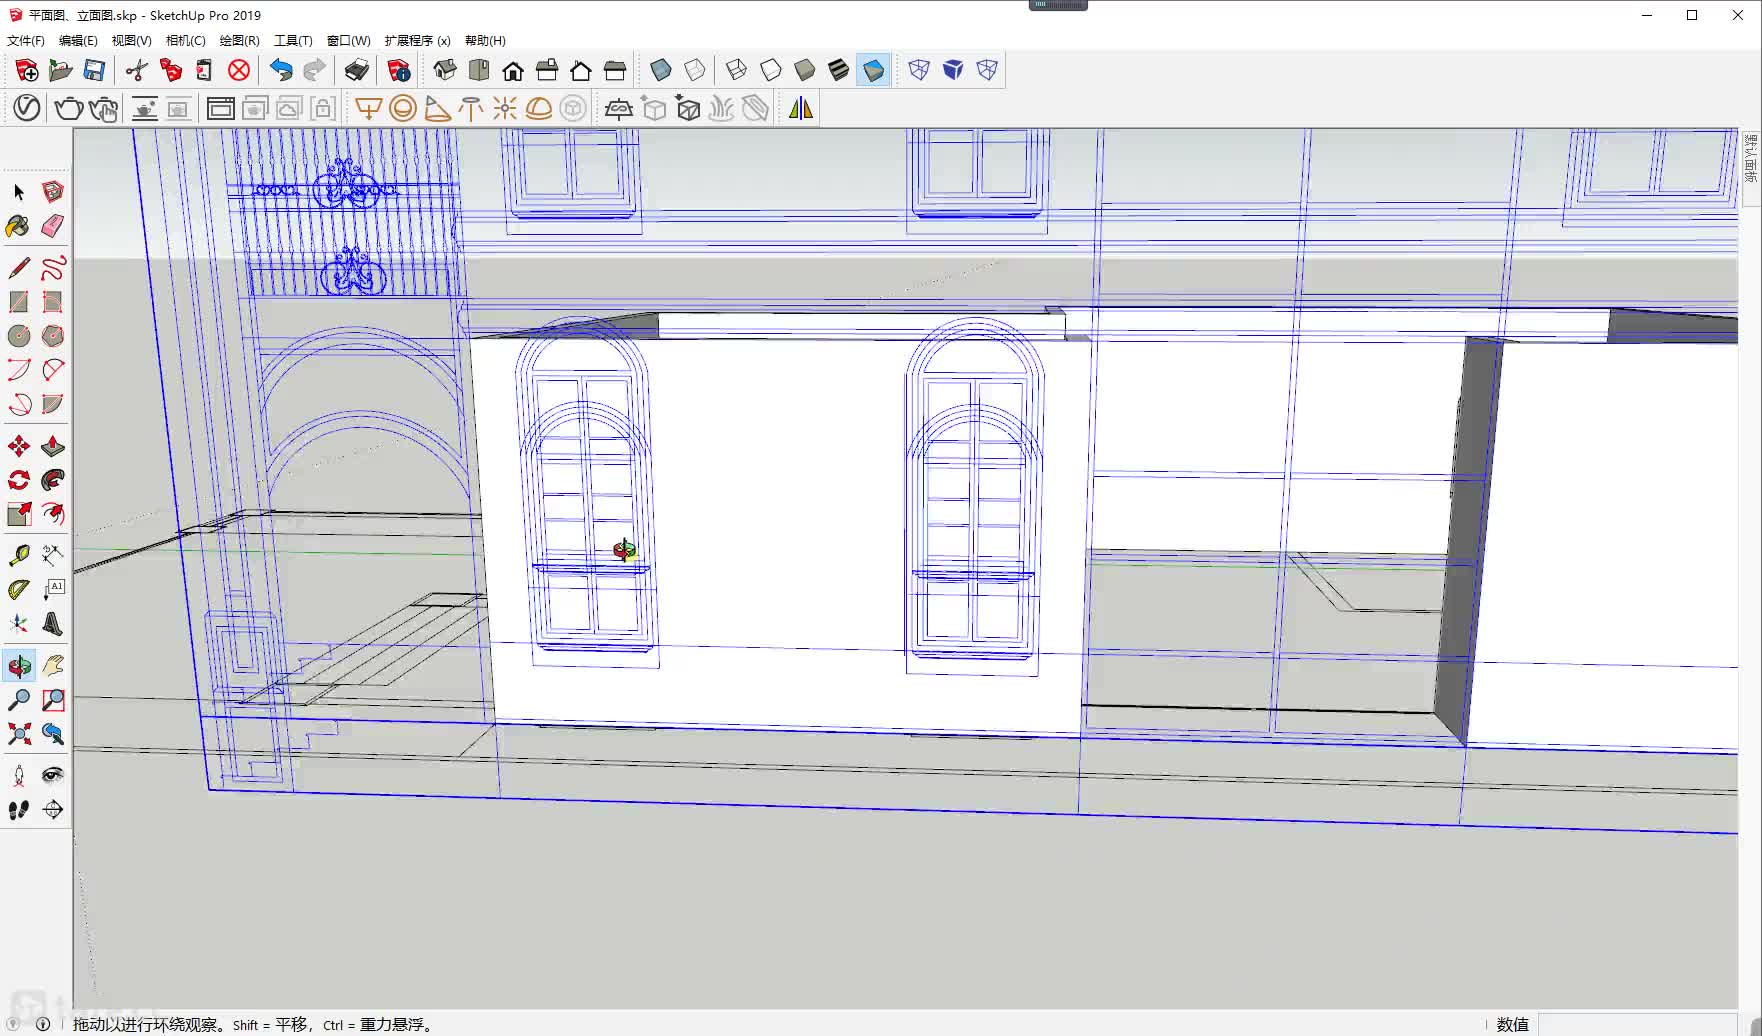Click Undo blue arrow

click(x=281, y=70)
